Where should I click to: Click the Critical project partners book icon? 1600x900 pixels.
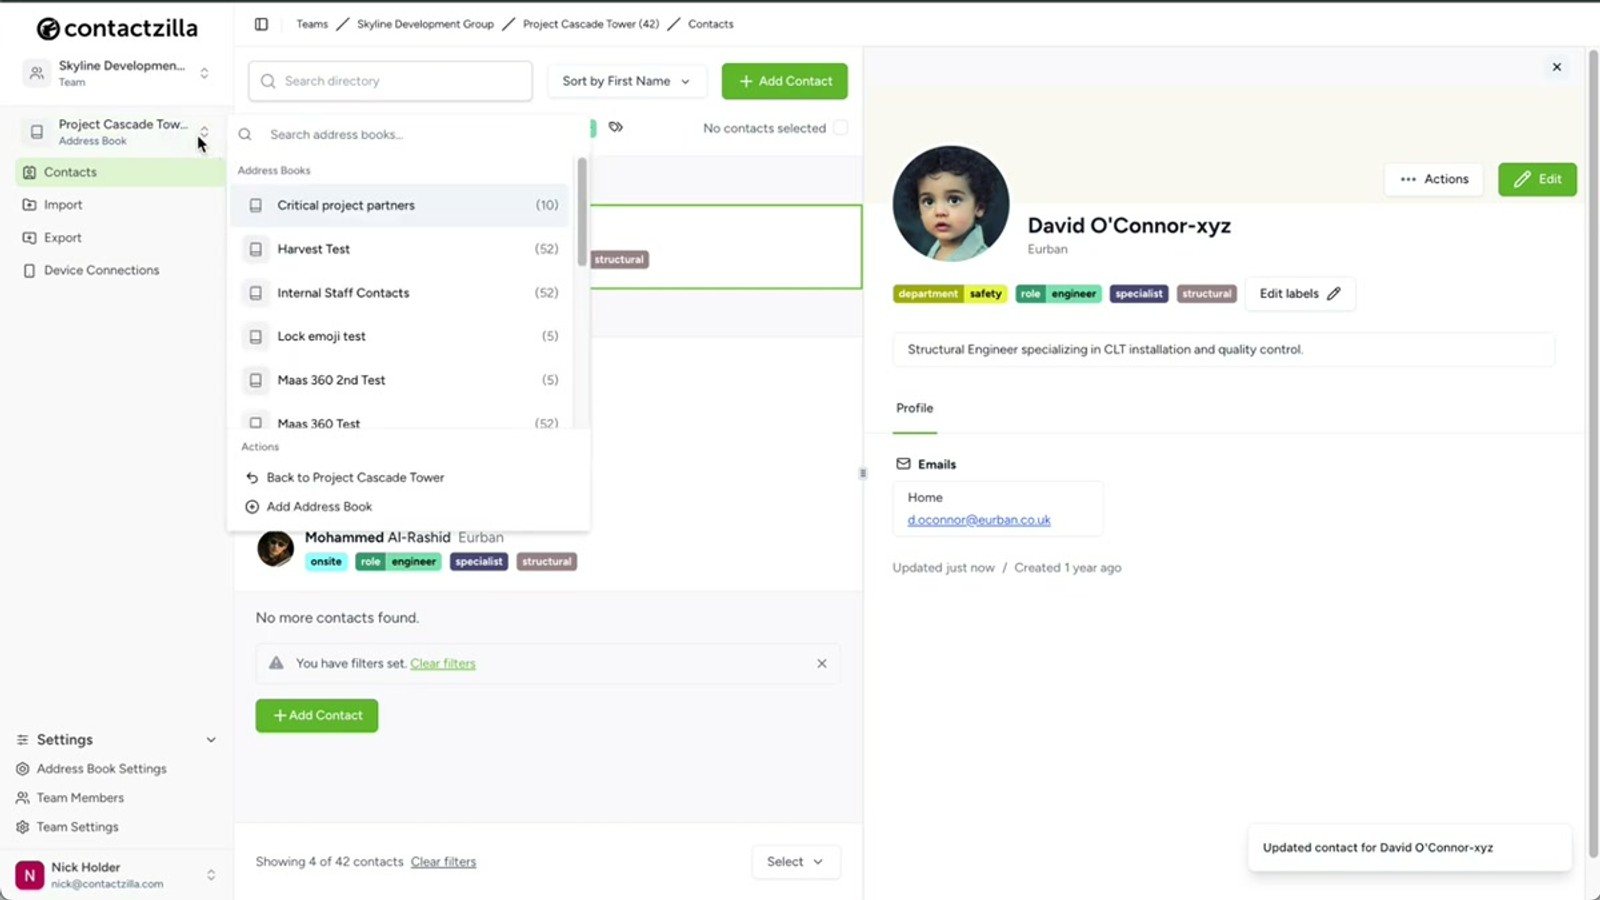point(256,205)
